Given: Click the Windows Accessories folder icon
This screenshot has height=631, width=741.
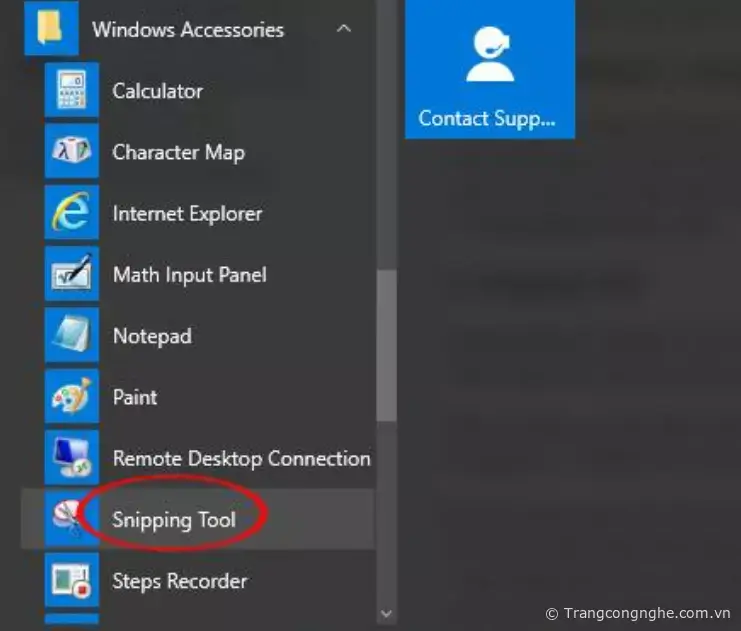Looking at the screenshot, I should [51, 29].
